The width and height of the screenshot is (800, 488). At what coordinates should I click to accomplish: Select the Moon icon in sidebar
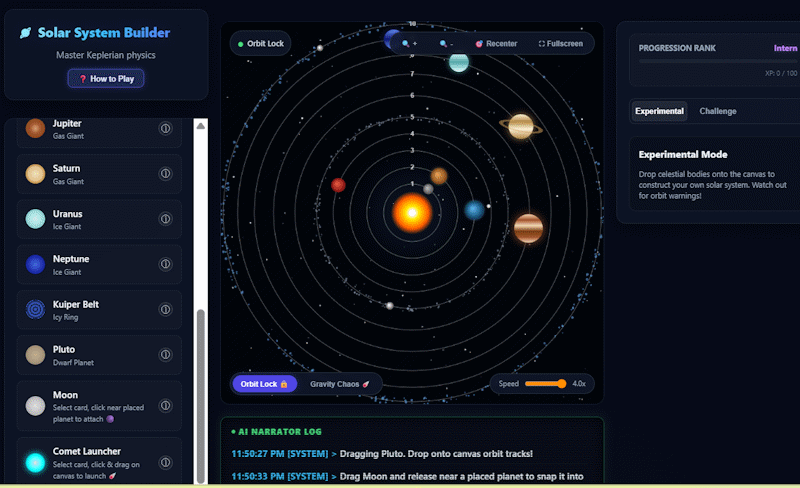35,406
